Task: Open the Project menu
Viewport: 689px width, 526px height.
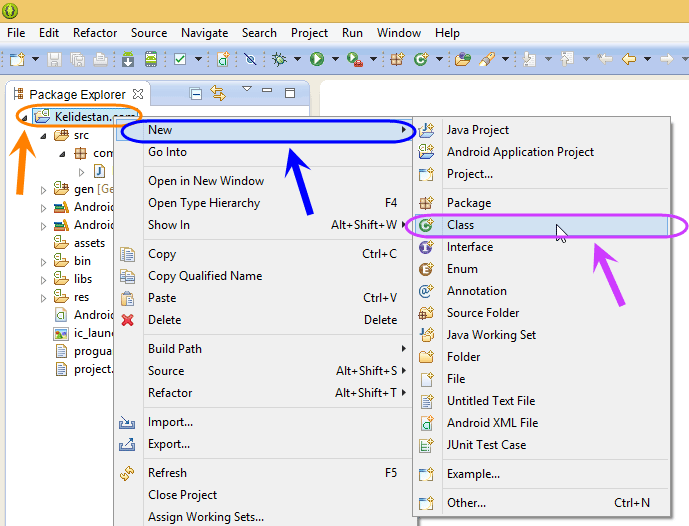Action: [x=309, y=33]
